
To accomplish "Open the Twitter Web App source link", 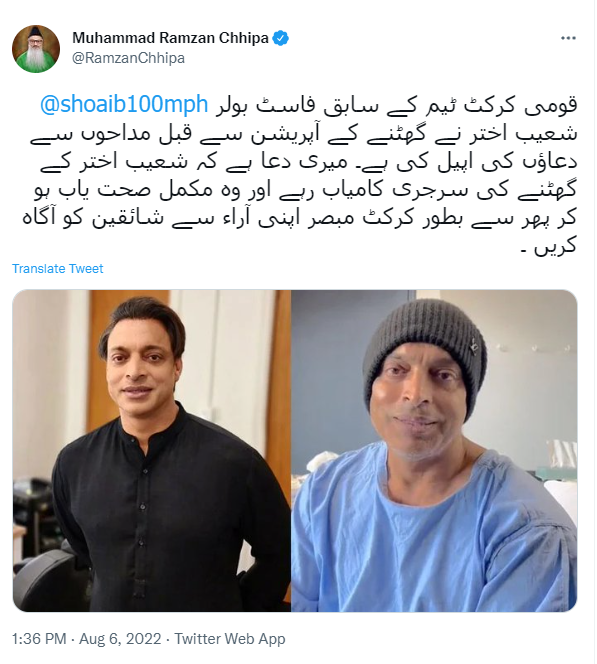I will tap(230, 639).
